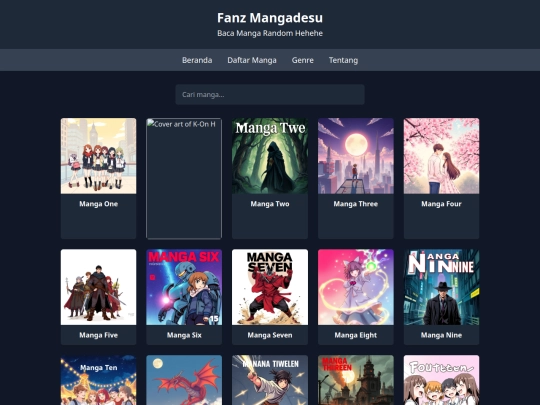This screenshot has height=405, width=540.
Task: Click the Manga Three title text
Action: pyautogui.click(x=356, y=204)
